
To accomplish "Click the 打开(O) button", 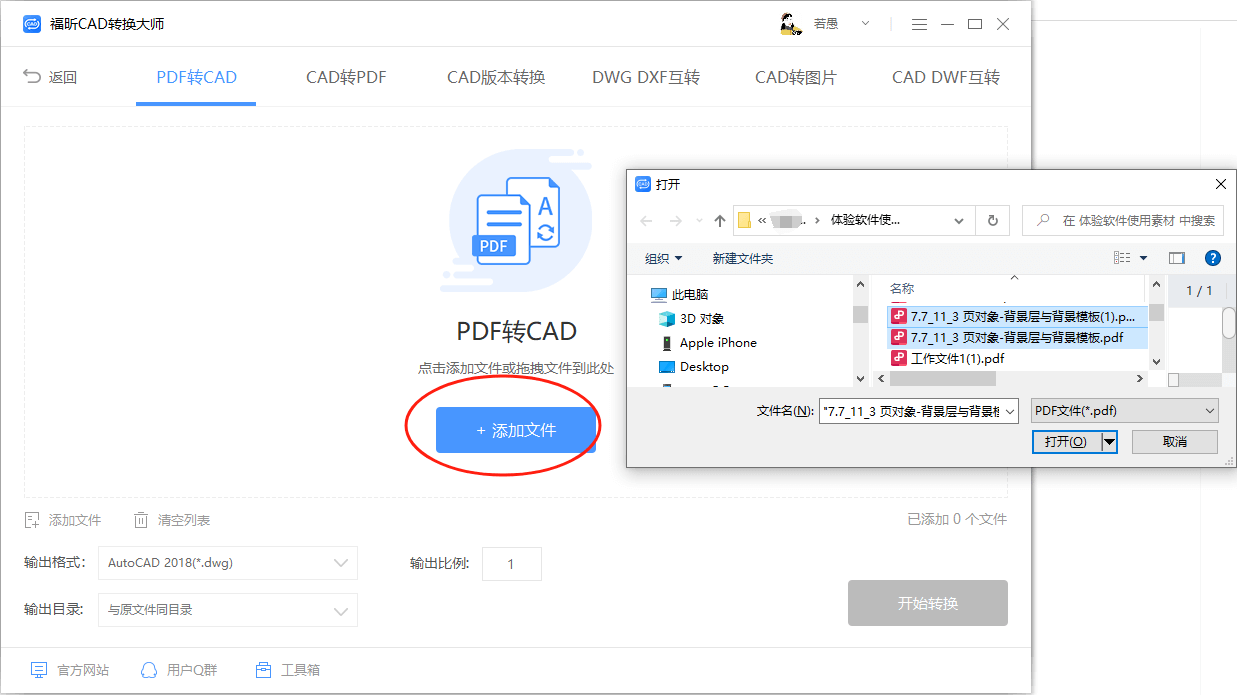I will pyautogui.click(x=1066, y=441).
